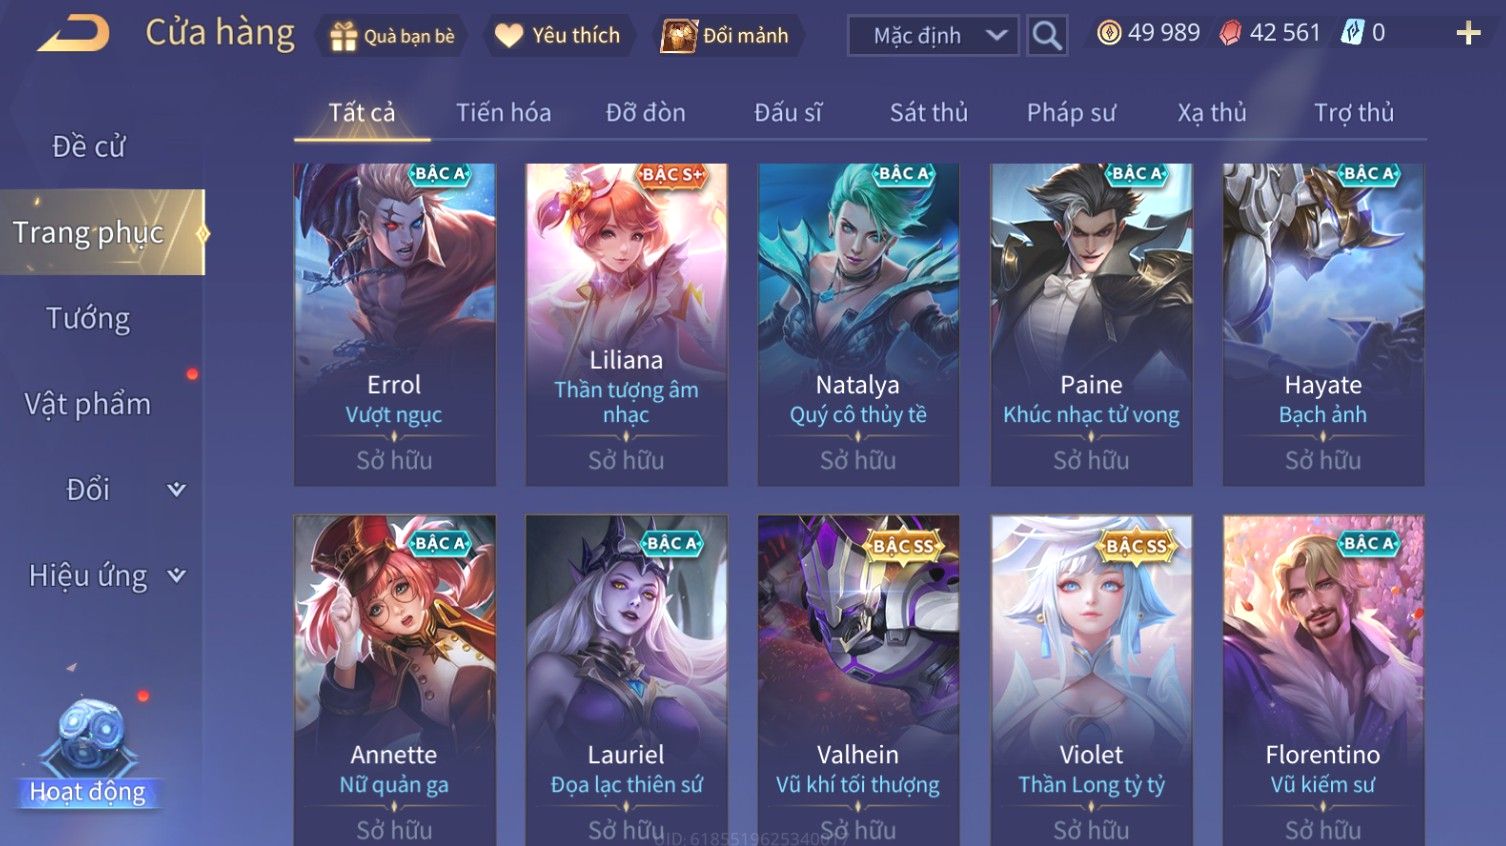Open the search magnifier icon
The image size is (1506, 846).
point(1047,36)
